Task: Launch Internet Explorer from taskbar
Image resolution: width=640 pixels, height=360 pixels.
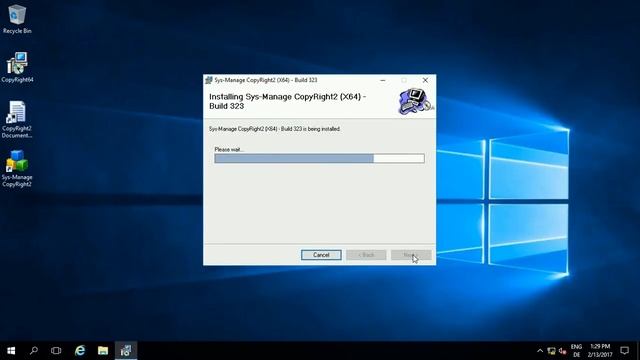Action: pos(80,351)
